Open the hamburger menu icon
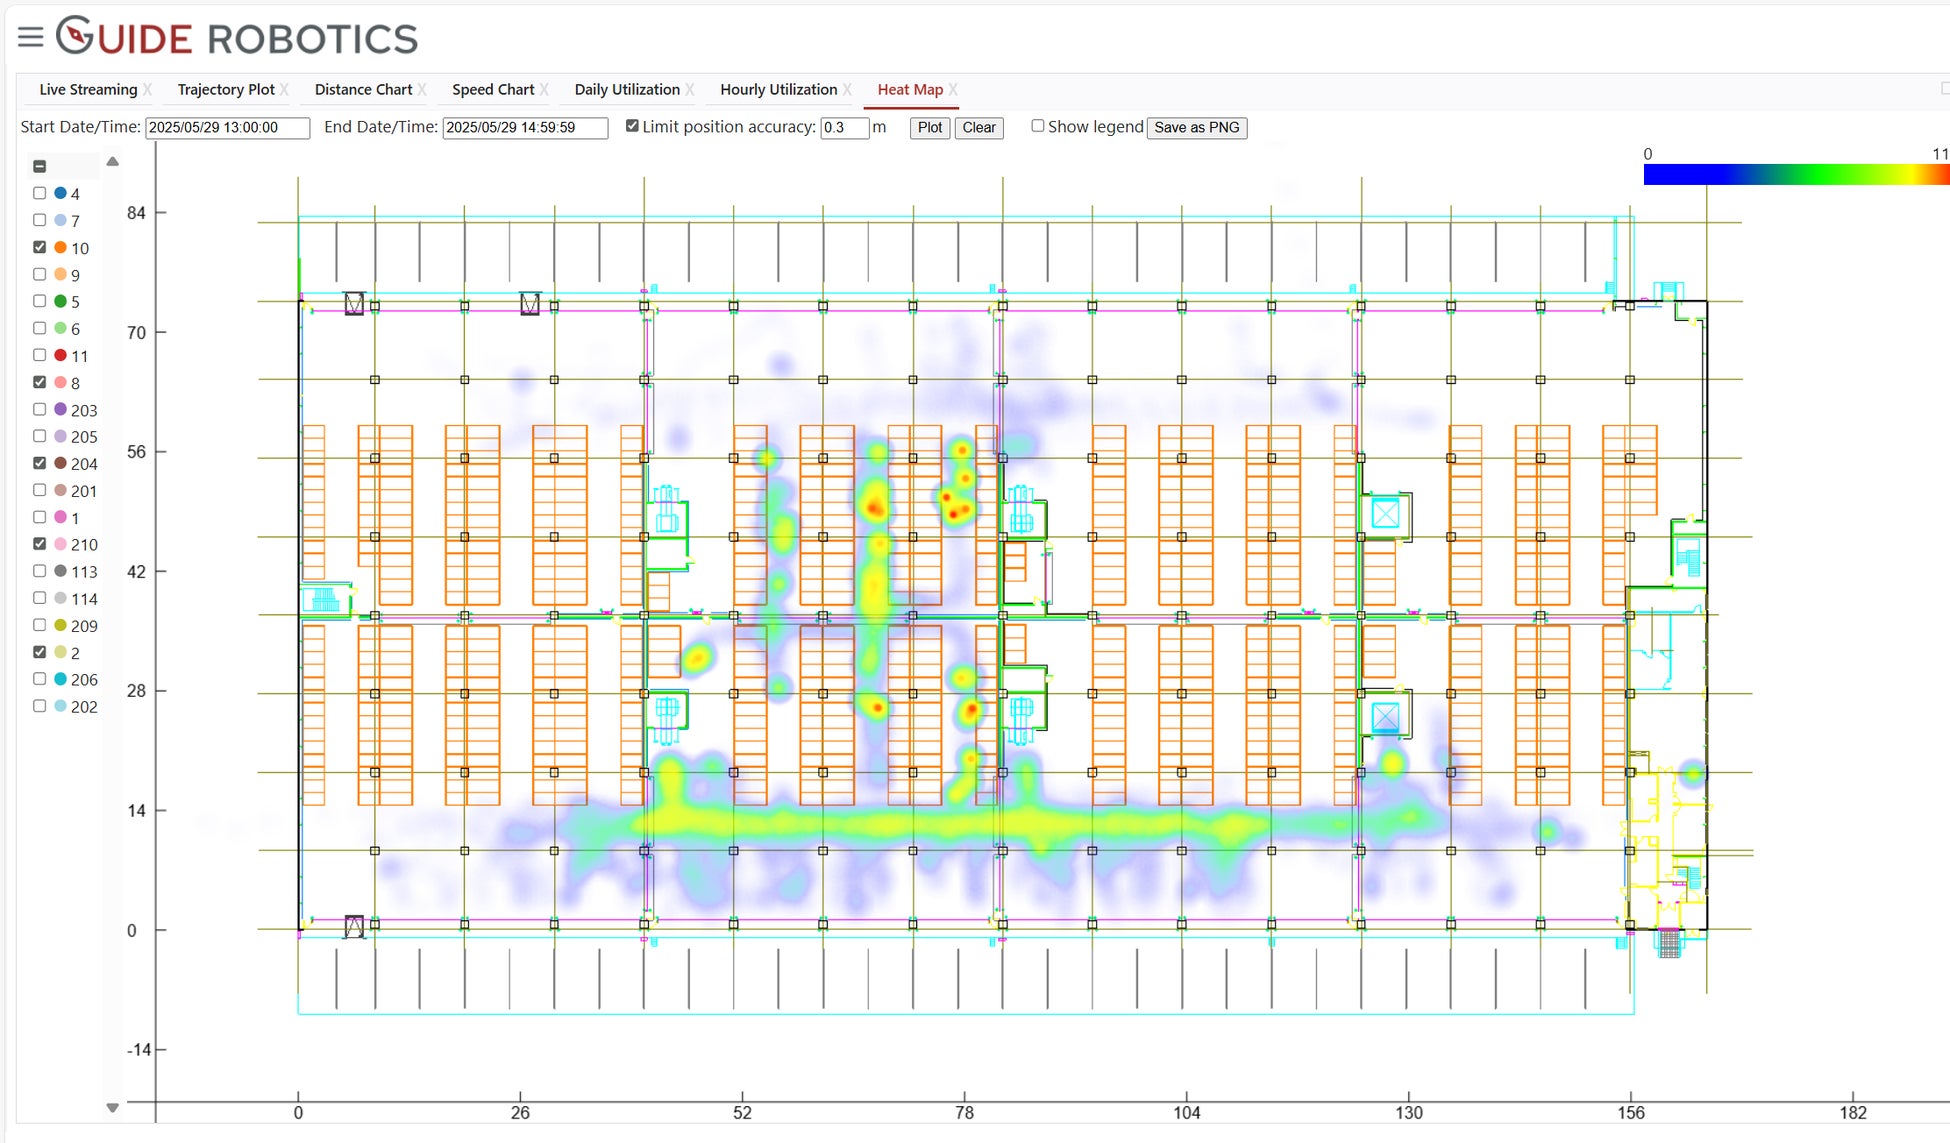The height and width of the screenshot is (1143, 1950). pyautogui.click(x=30, y=37)
